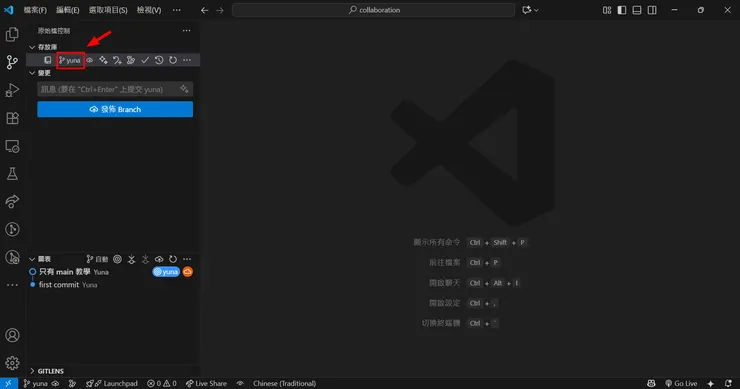Collapse the 圖表 graph section
The image size is (740, 389).
[x=32, y=259]
